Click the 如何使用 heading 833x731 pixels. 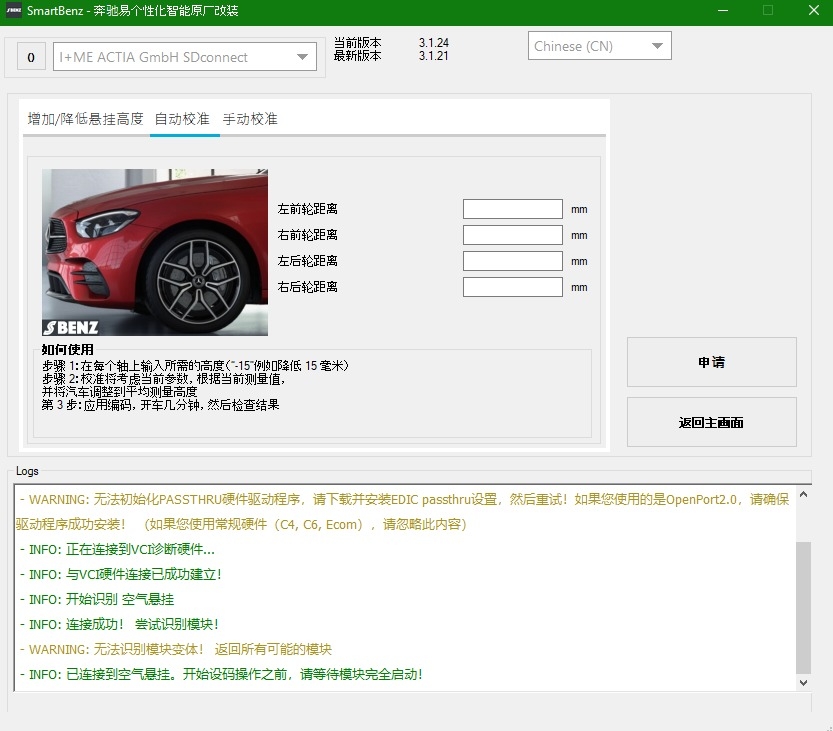click(x=67, y=350)
